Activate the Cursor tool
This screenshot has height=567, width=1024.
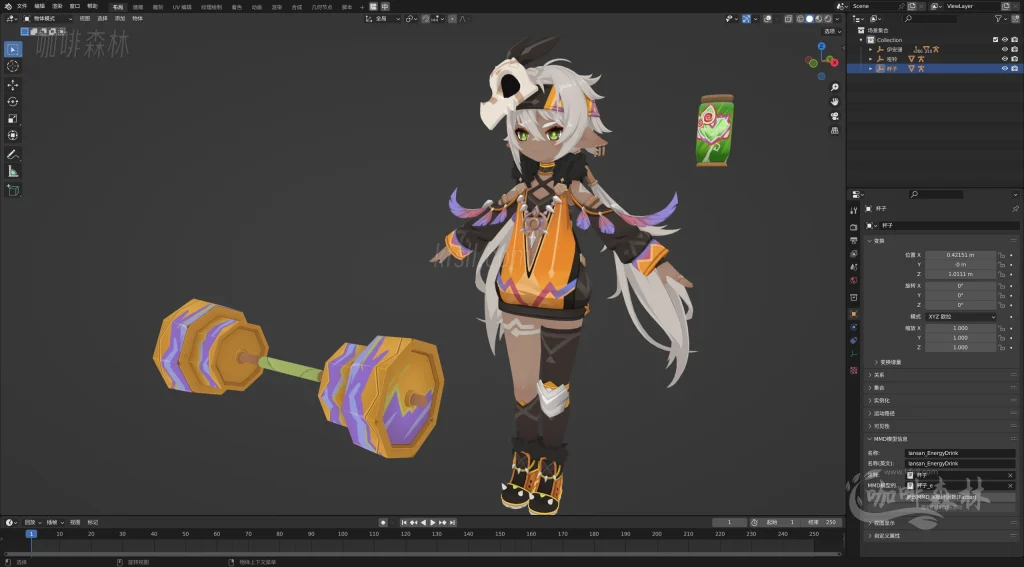12,66
